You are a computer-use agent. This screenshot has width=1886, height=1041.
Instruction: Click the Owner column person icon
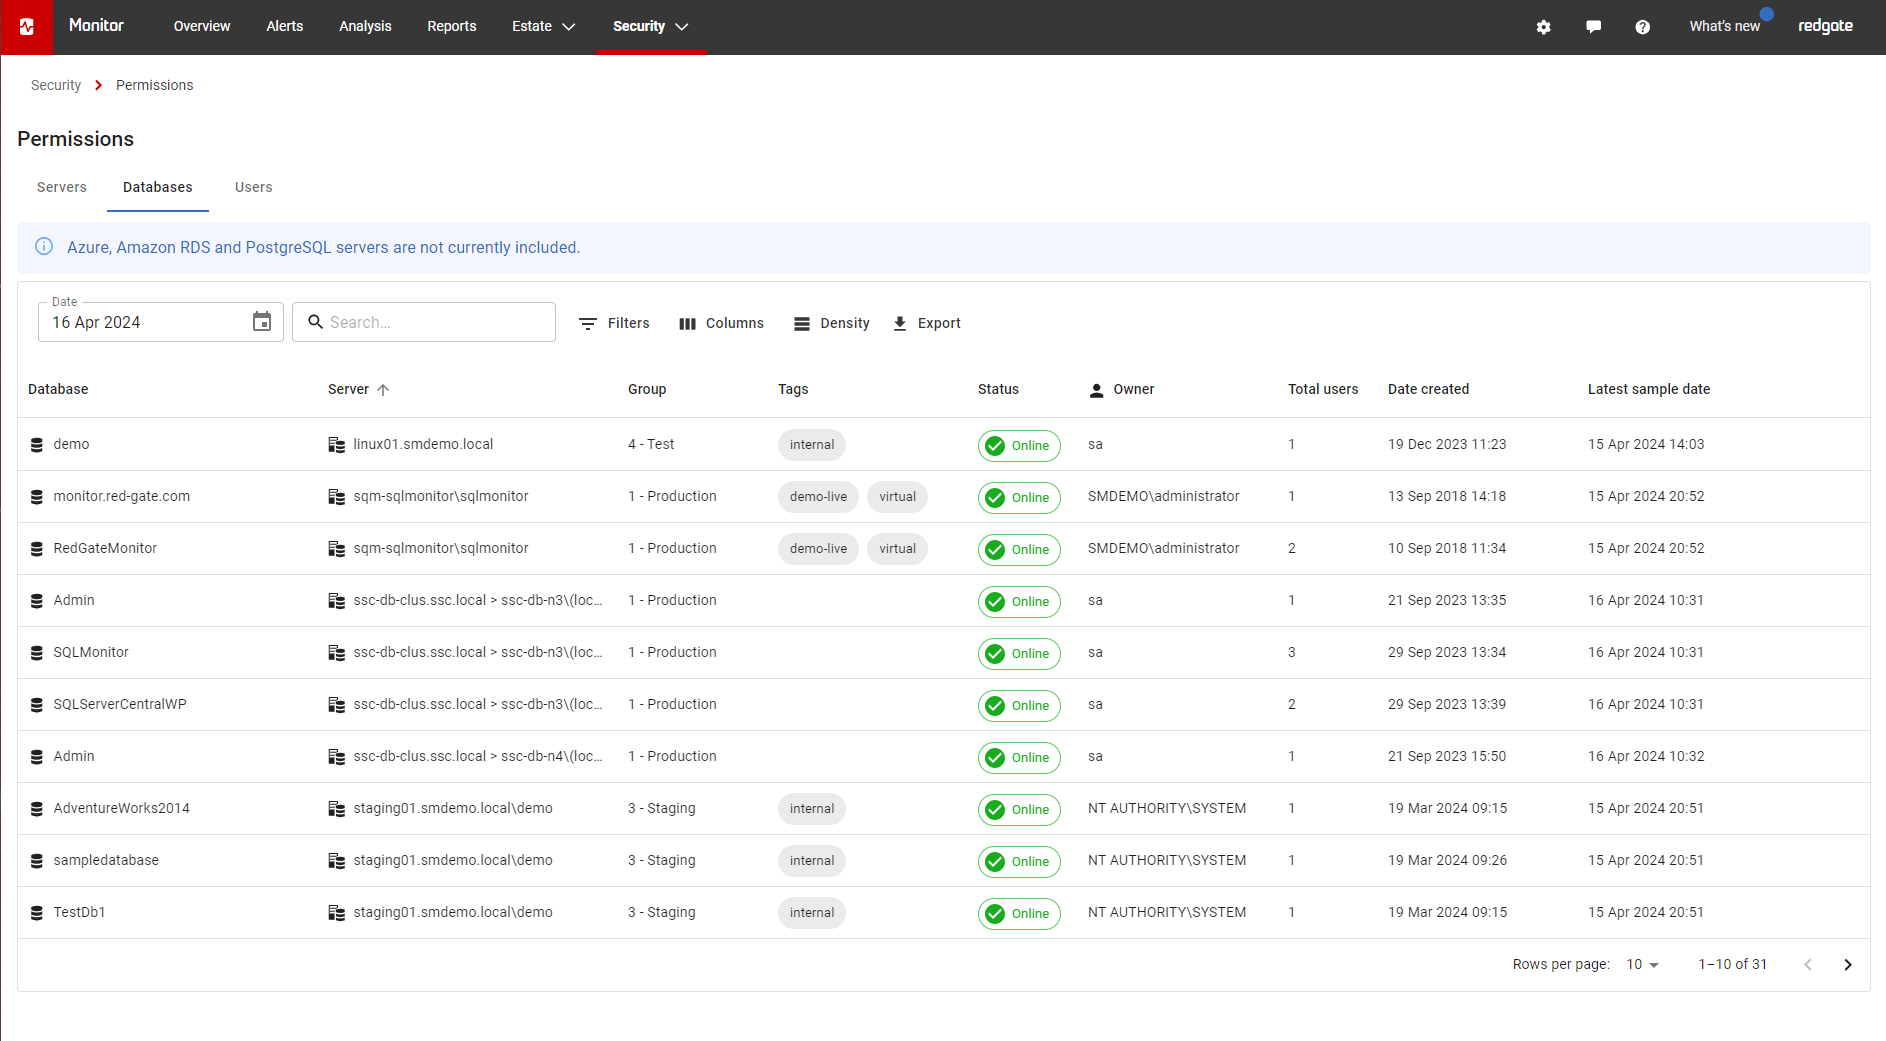point(1097,390)
